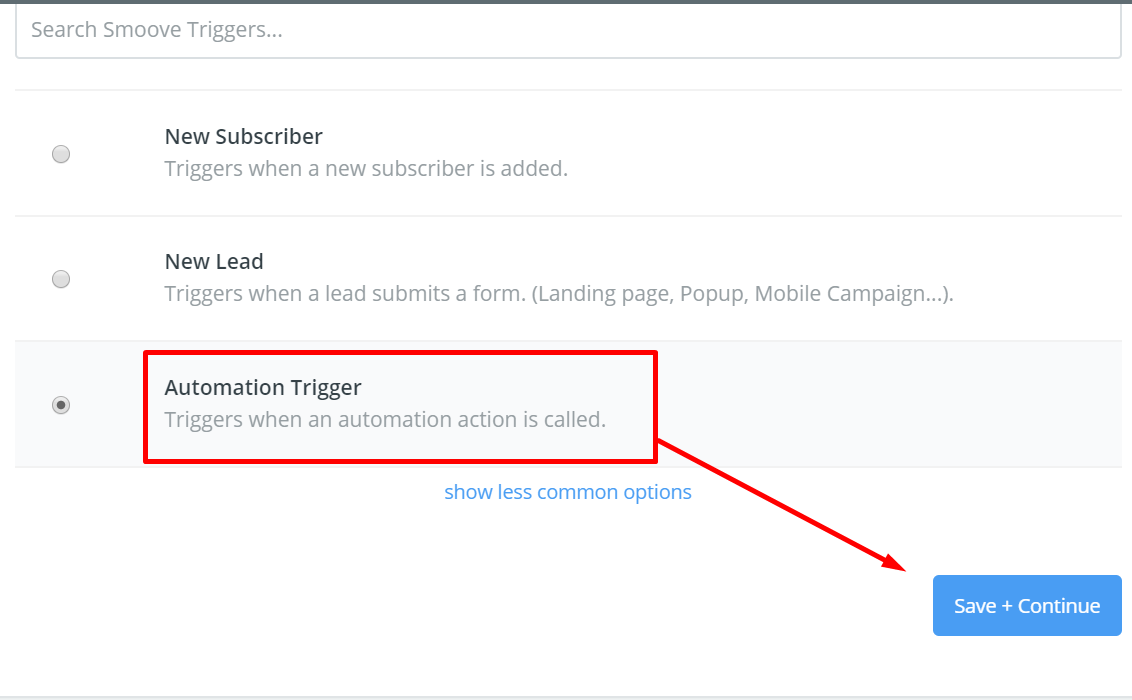Click the word 'Continue' on the blue button
The width and height of the screenshot is (1132, 700).
pyautogui.click(x=1058, y=605)
